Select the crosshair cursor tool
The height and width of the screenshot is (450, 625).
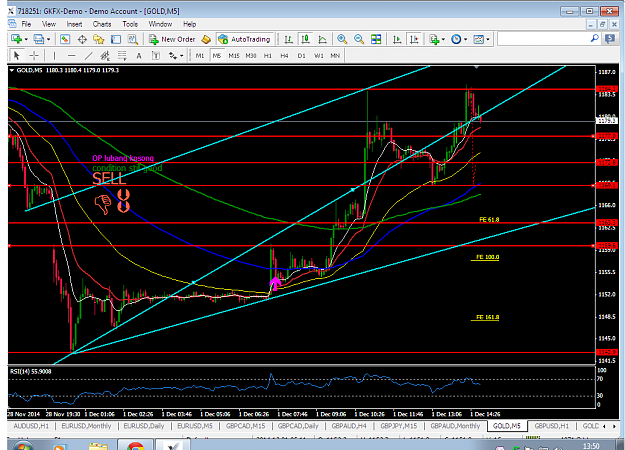[x=34, y=56]
